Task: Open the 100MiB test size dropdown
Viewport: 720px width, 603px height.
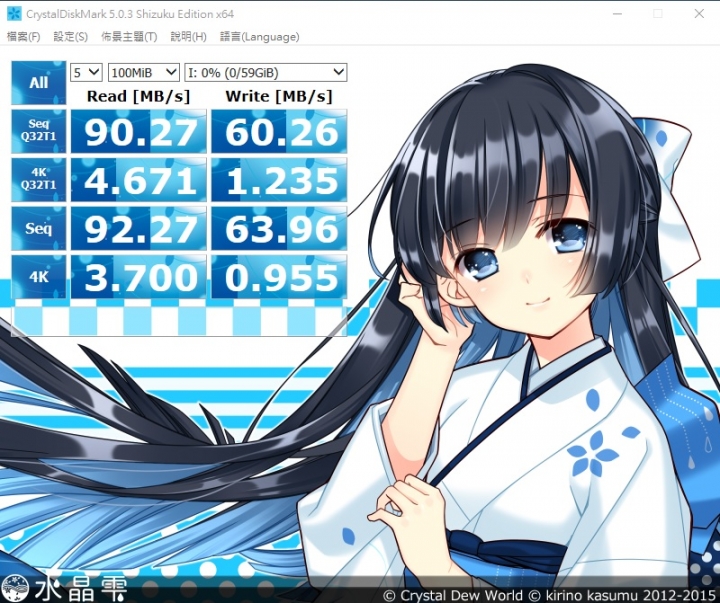Action: point(144,73)
